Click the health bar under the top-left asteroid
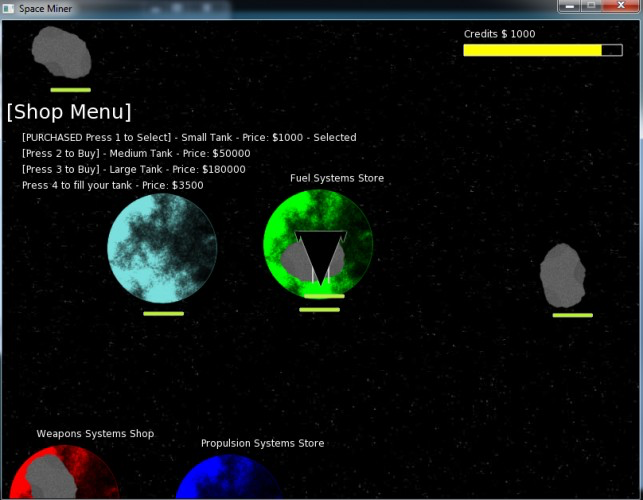The image size is (643, 500). pyautogui.click(x=71, y=90)
